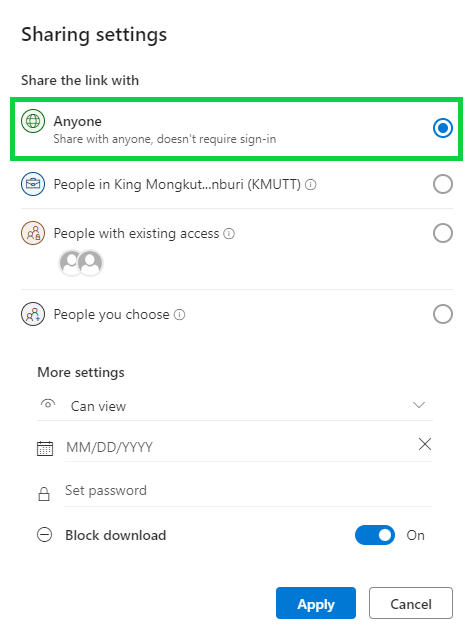Screen dimensions: 474x636
Task: Apply the sharing settings
Action: click(316, 603)
